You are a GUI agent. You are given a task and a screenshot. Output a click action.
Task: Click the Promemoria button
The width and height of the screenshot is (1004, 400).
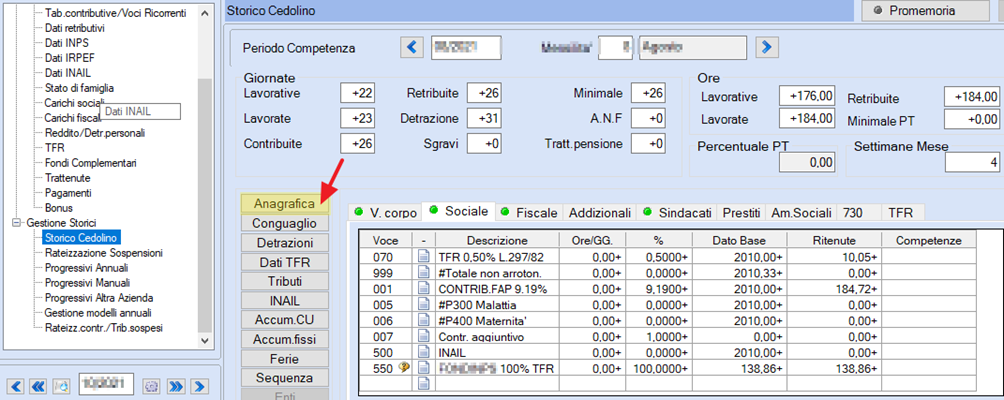point(926,11)
